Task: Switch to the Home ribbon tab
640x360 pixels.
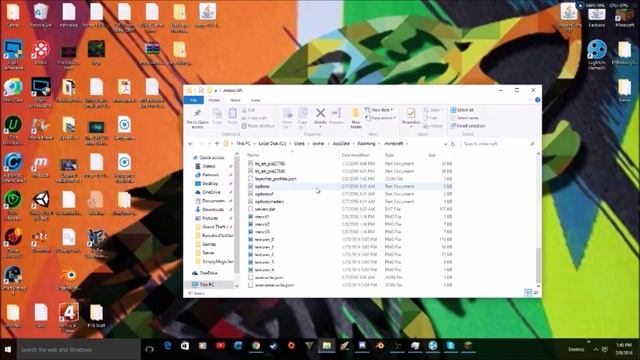Action: 214,100
